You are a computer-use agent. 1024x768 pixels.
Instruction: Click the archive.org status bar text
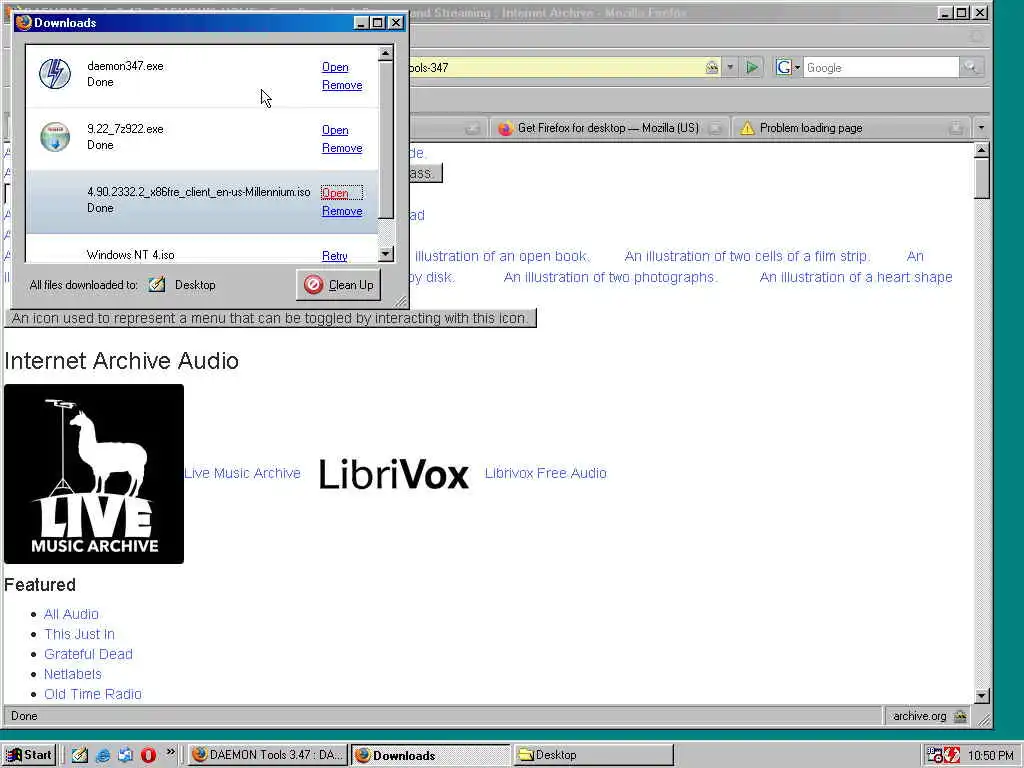[x=920, y=716]
